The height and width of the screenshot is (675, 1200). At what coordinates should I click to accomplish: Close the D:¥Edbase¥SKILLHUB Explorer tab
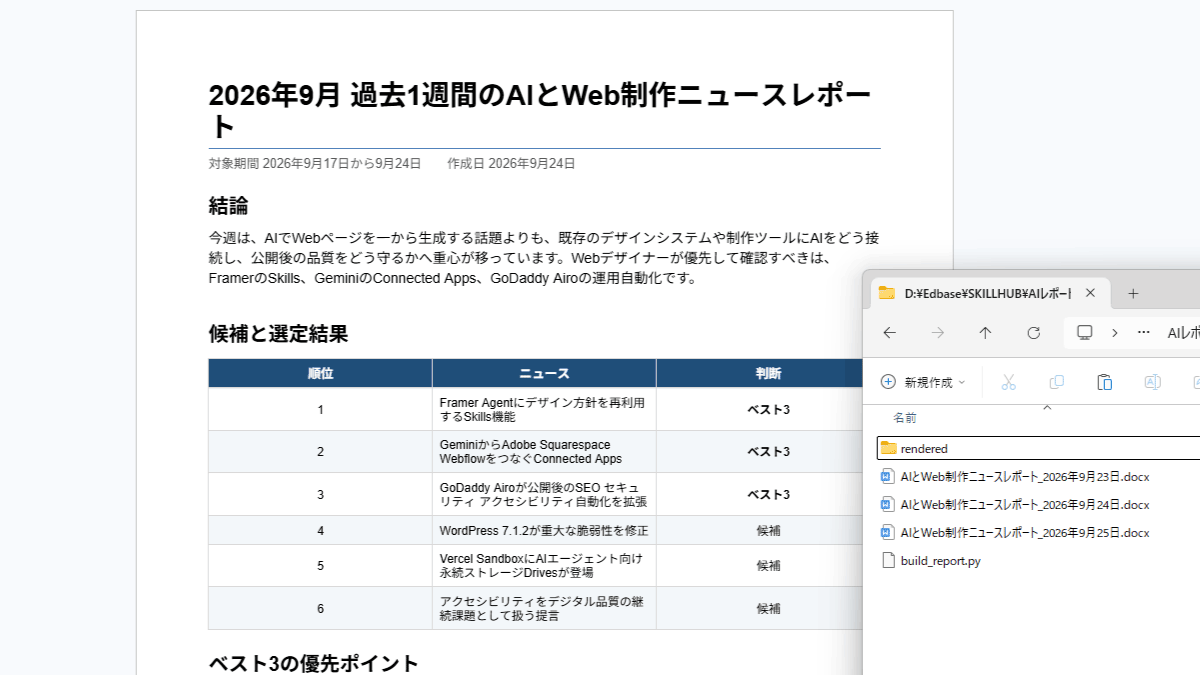tap(1091, 293)
